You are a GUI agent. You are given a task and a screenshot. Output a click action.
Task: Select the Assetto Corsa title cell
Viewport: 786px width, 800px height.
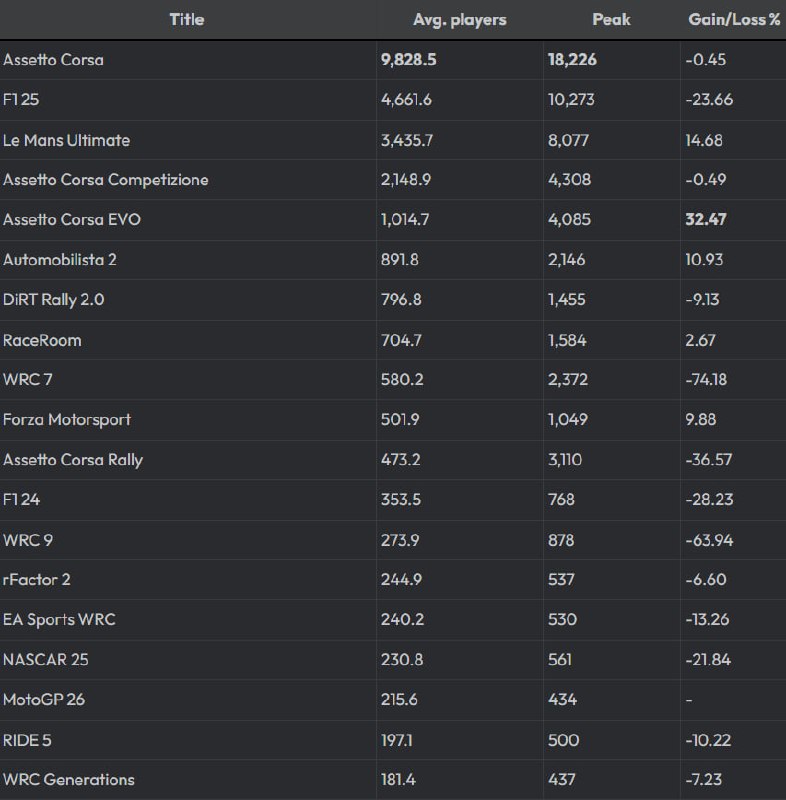(x=53, y=60)
